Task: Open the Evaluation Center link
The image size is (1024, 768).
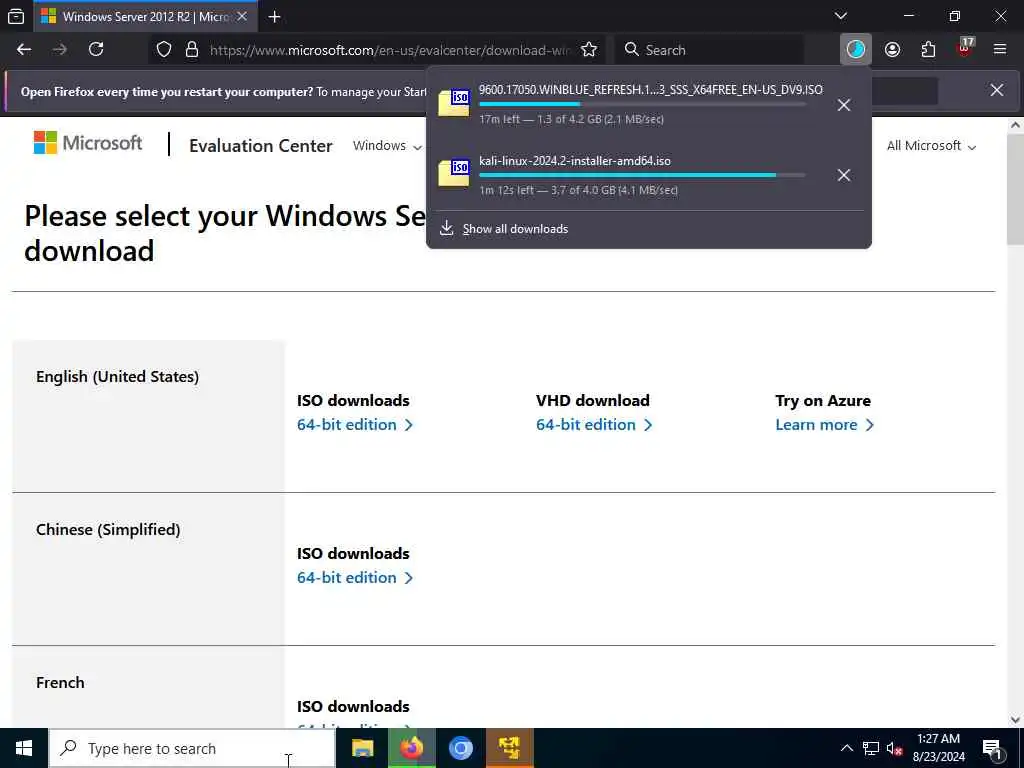Action: 261,146
